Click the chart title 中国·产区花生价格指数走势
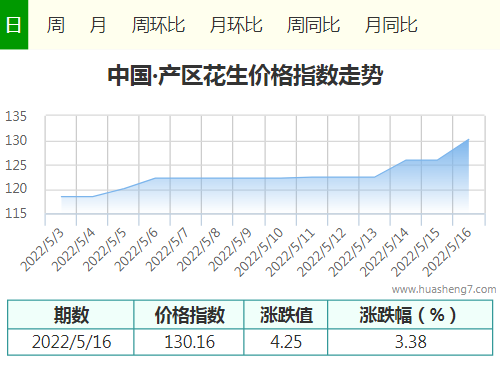The width and height of the screenshot is (500, 365). (245, 75)
